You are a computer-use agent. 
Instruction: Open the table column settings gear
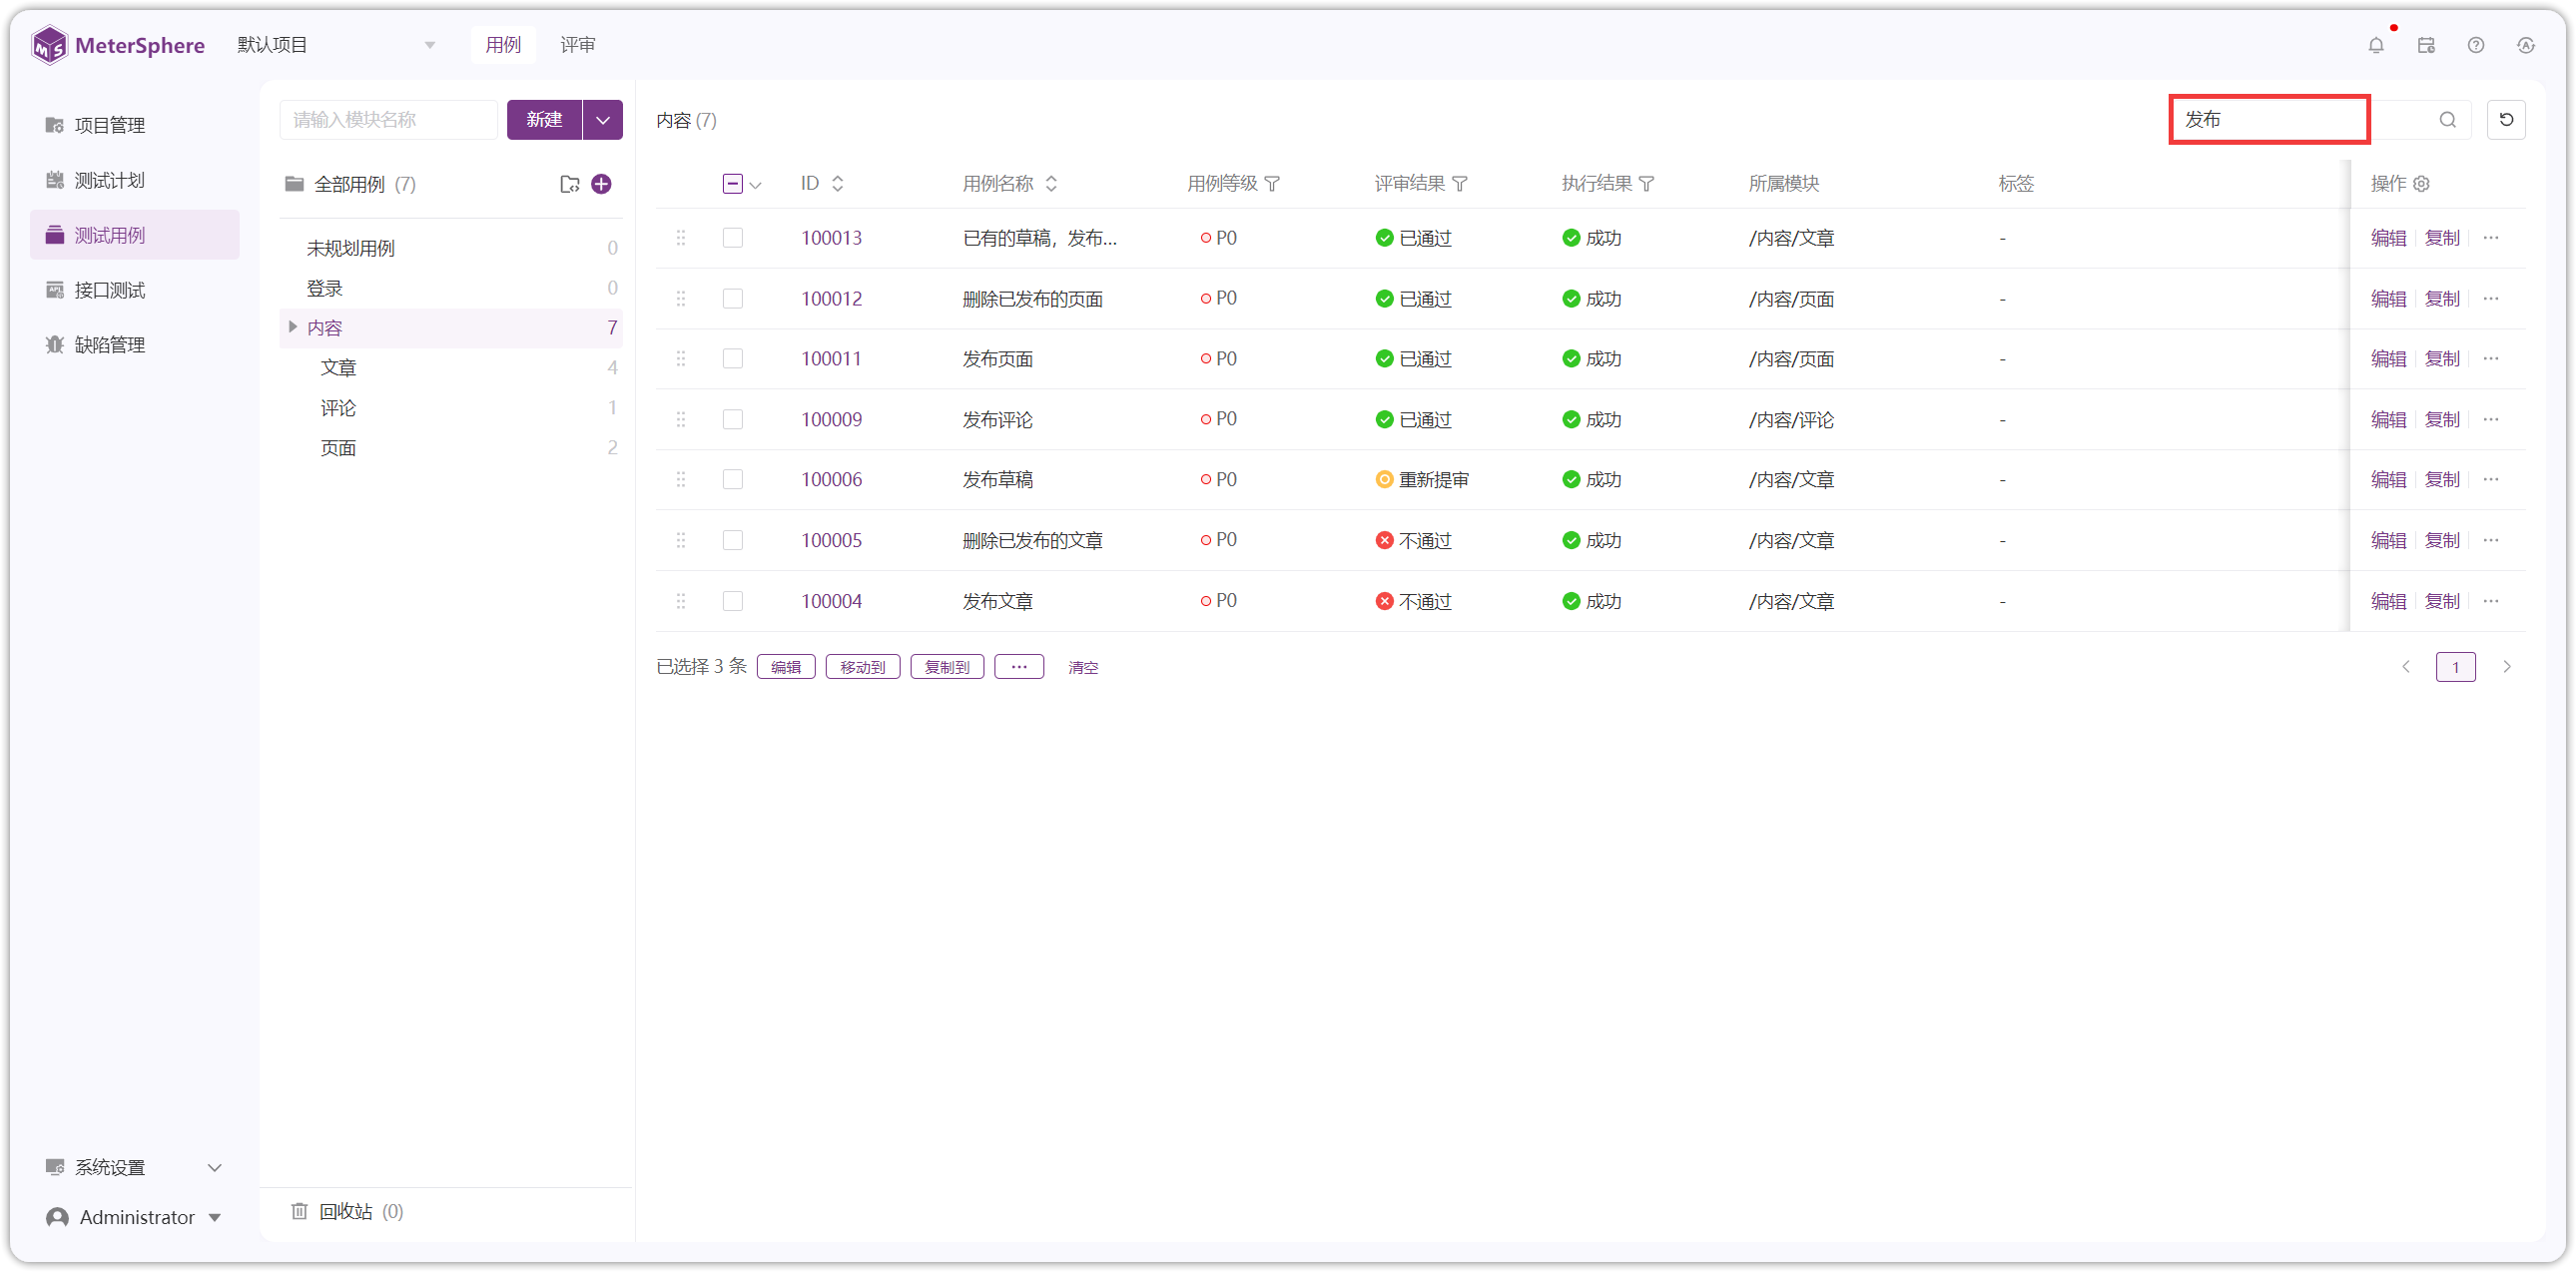pos(2422,184)
